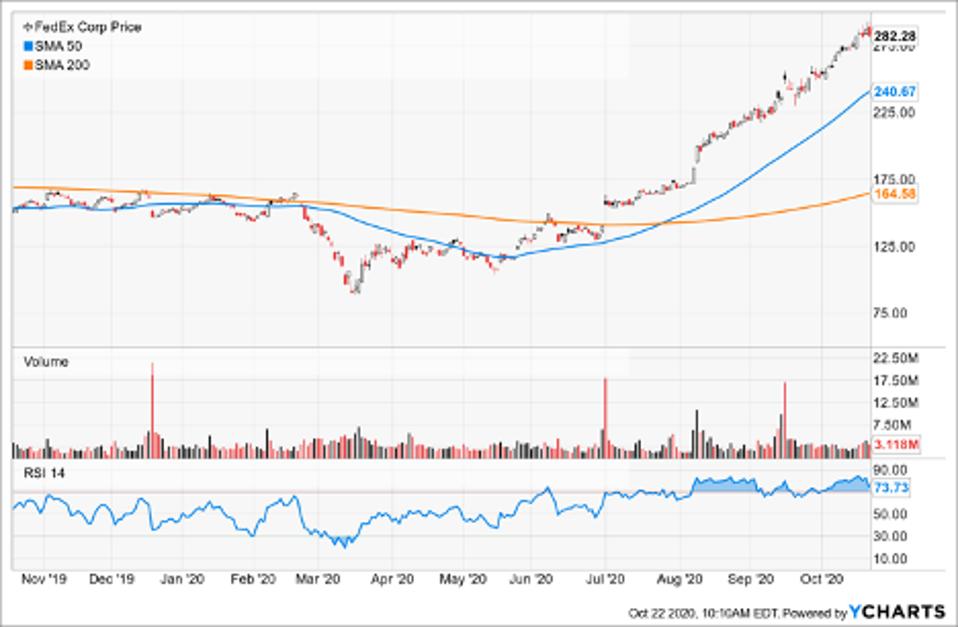Click the Apr '20 date axis label
Viewport: 958px width, 627px height.
point(392,579)
